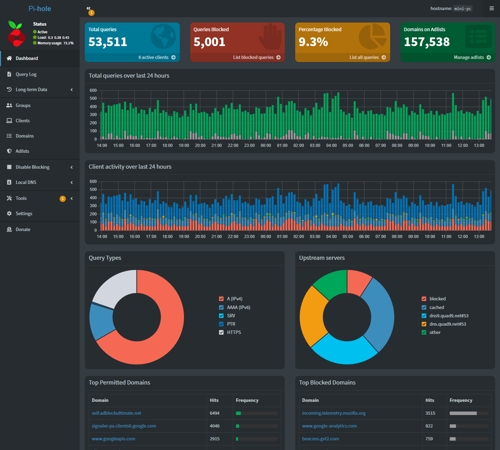The height and width of the screenshot is (450, 500).
Task: Open the Pi-hole title link
Action: [x=40, y=9]
